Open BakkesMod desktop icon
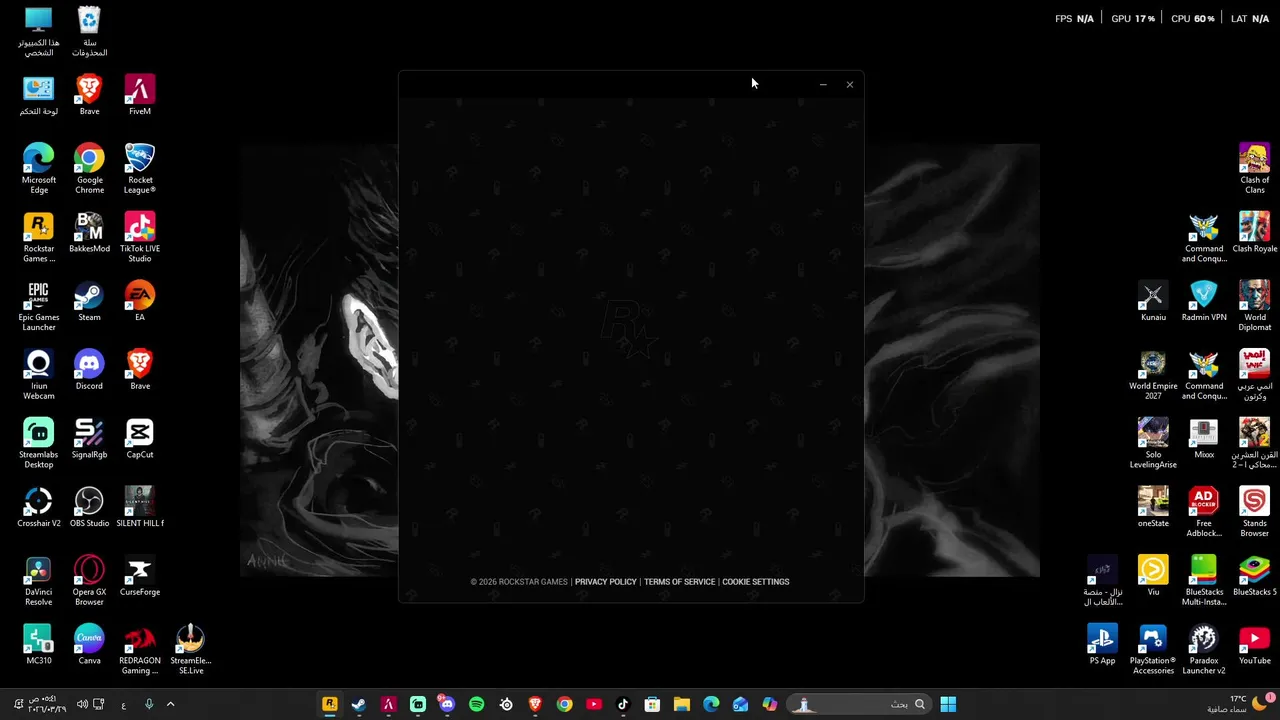 [x=89, y=233]
